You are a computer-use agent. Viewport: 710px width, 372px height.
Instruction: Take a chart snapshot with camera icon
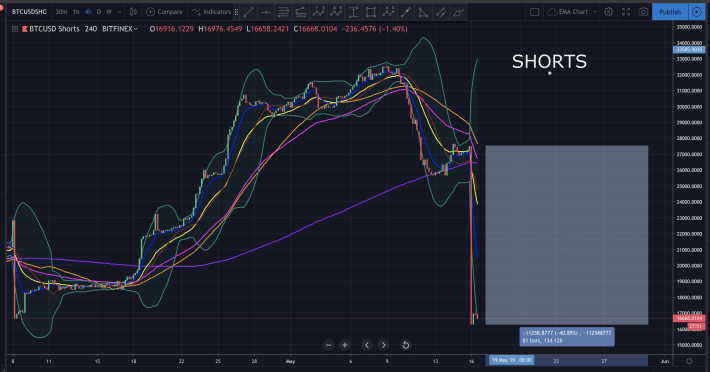coord(643,12)
